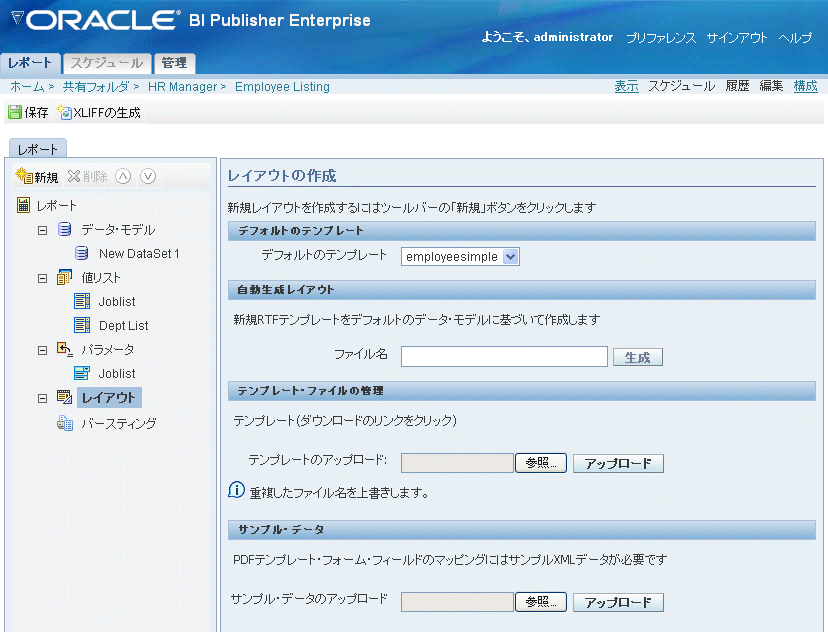Click アップロード for template upload

pos(618,464)
